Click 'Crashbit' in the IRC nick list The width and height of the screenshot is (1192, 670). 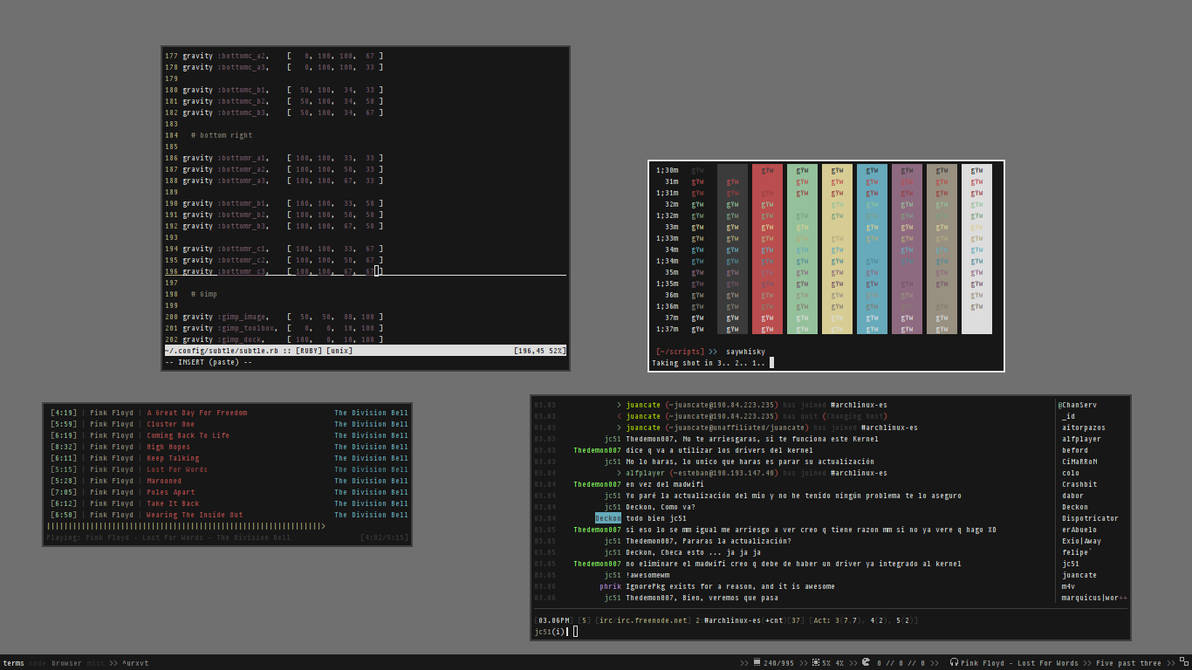[1079, 484]
